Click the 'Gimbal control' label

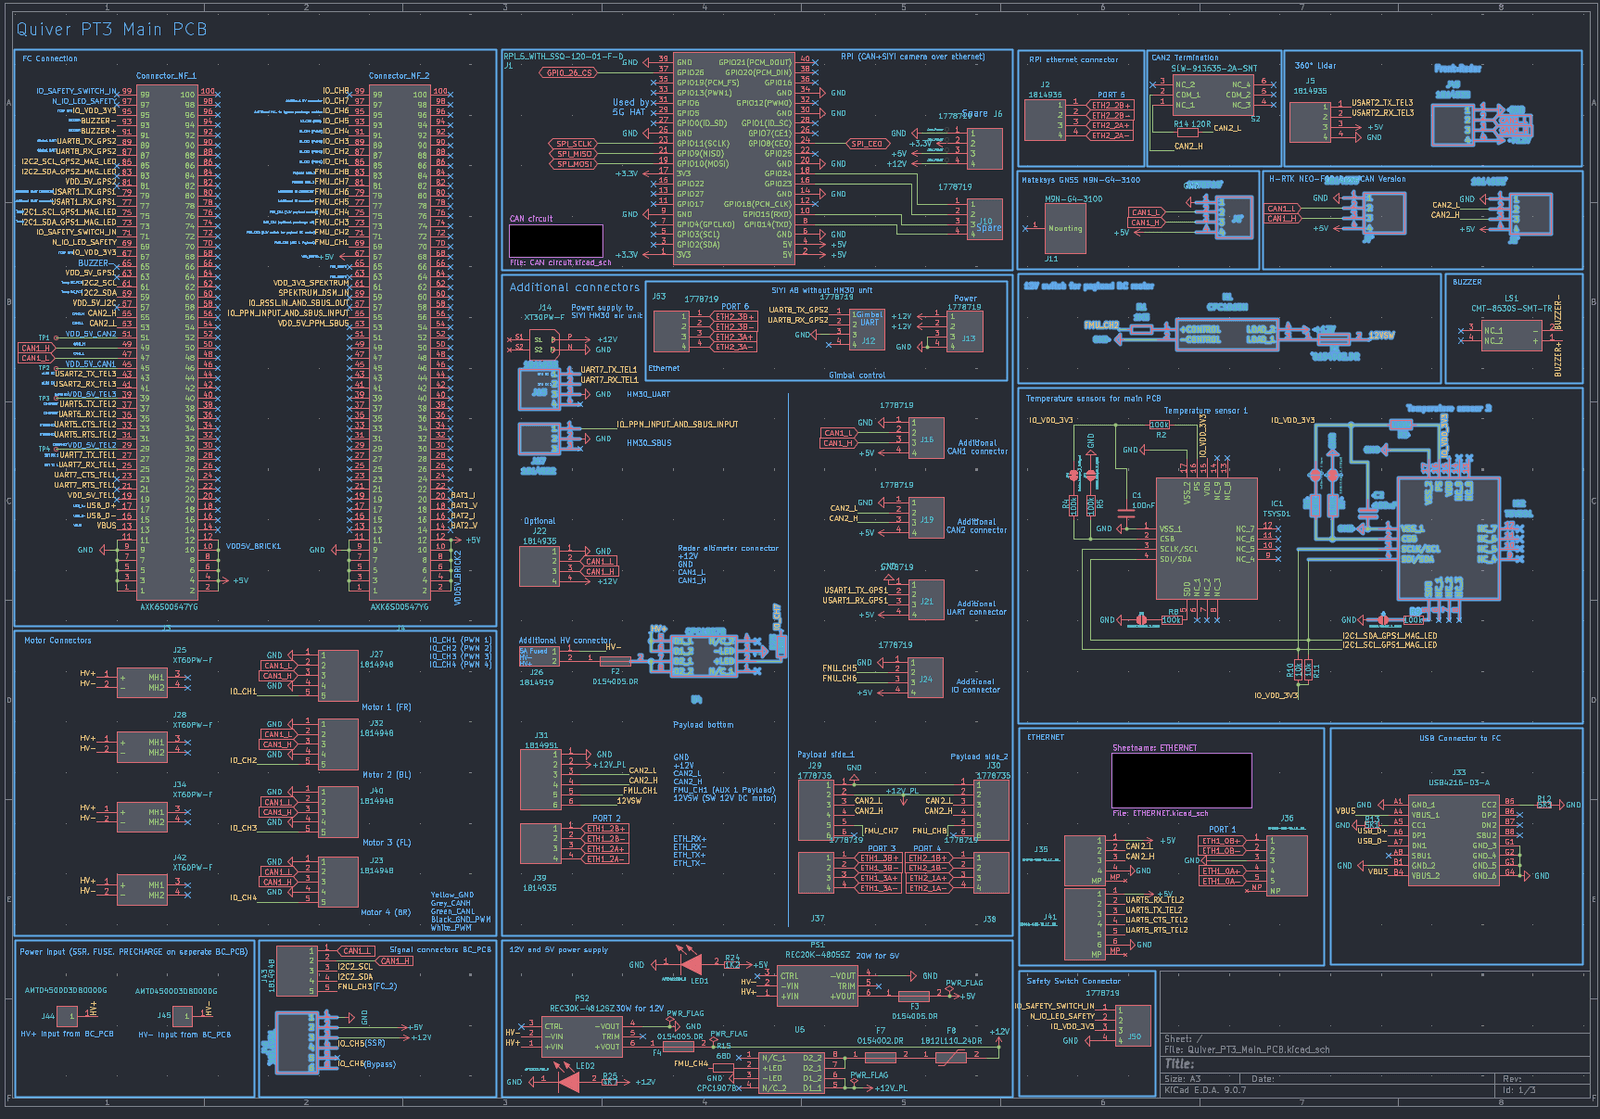pyautogui.click(x=857, y=376)
